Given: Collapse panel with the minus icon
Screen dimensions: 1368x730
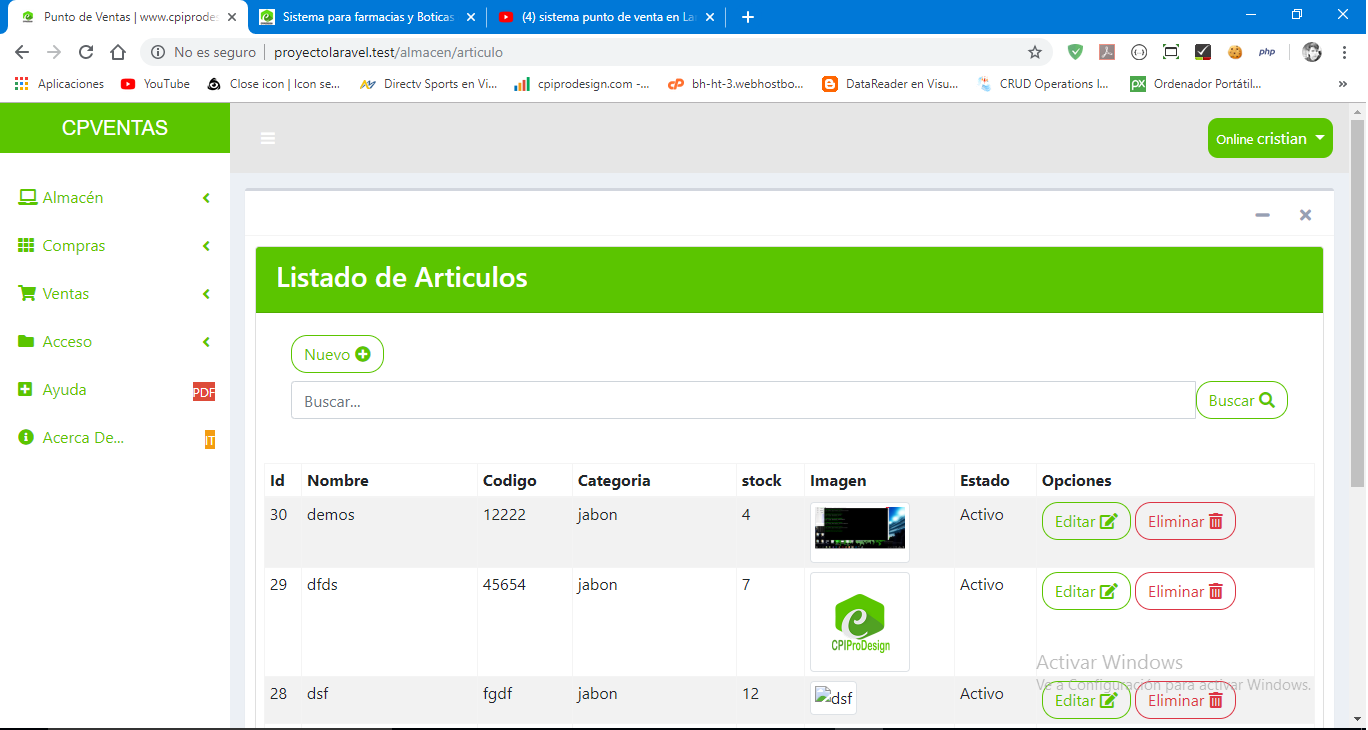Looking at the screenshot, I should tap(1262, 215).
